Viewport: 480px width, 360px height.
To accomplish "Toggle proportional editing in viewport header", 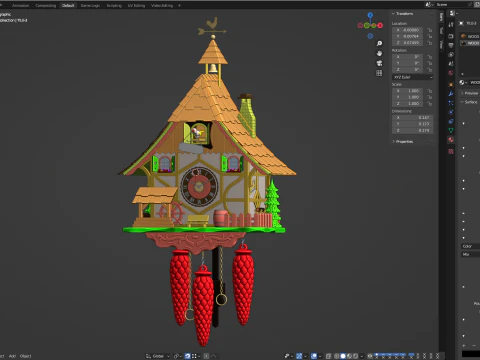I will click(x=206, y=356).
